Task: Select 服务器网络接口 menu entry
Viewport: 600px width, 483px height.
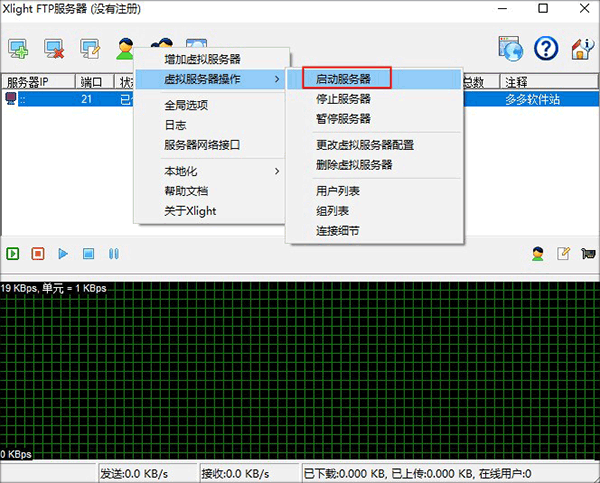Action: tap(210, 145)
